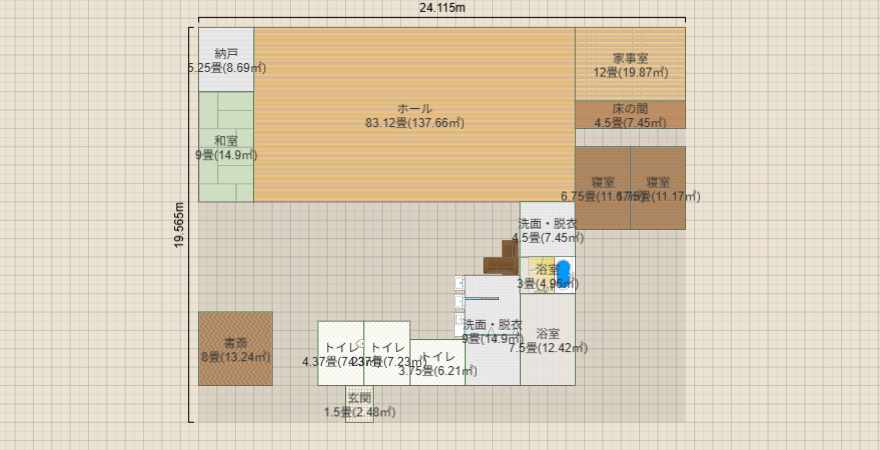Select the トイレ 3.75畳 room

point(438,362)
